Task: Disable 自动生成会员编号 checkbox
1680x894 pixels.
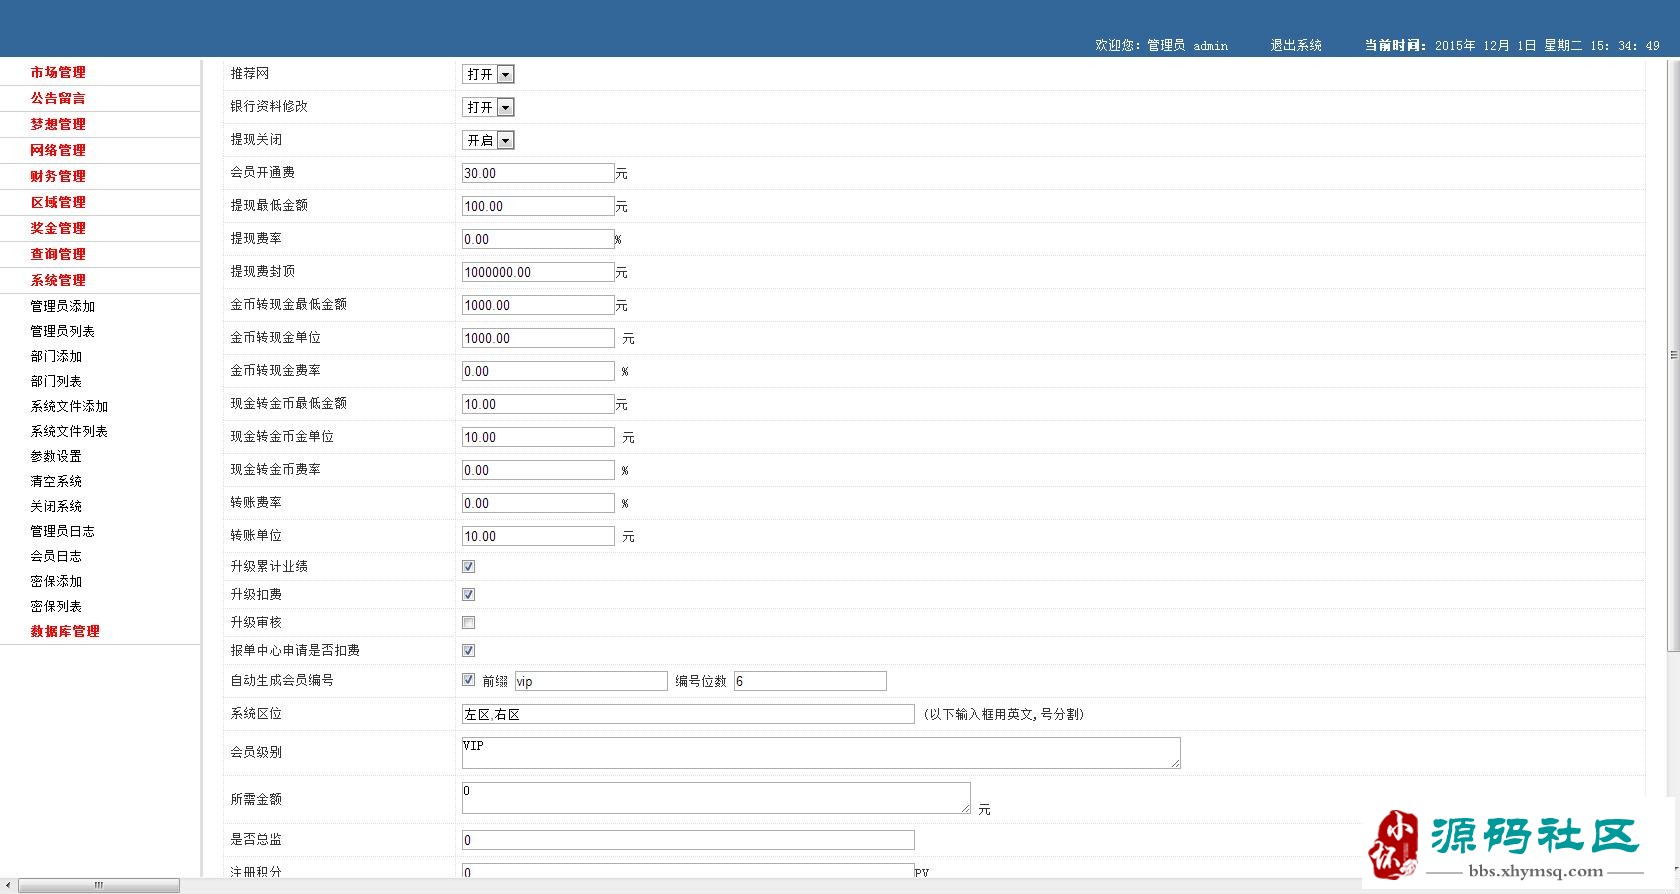Action: pos(468,680)
